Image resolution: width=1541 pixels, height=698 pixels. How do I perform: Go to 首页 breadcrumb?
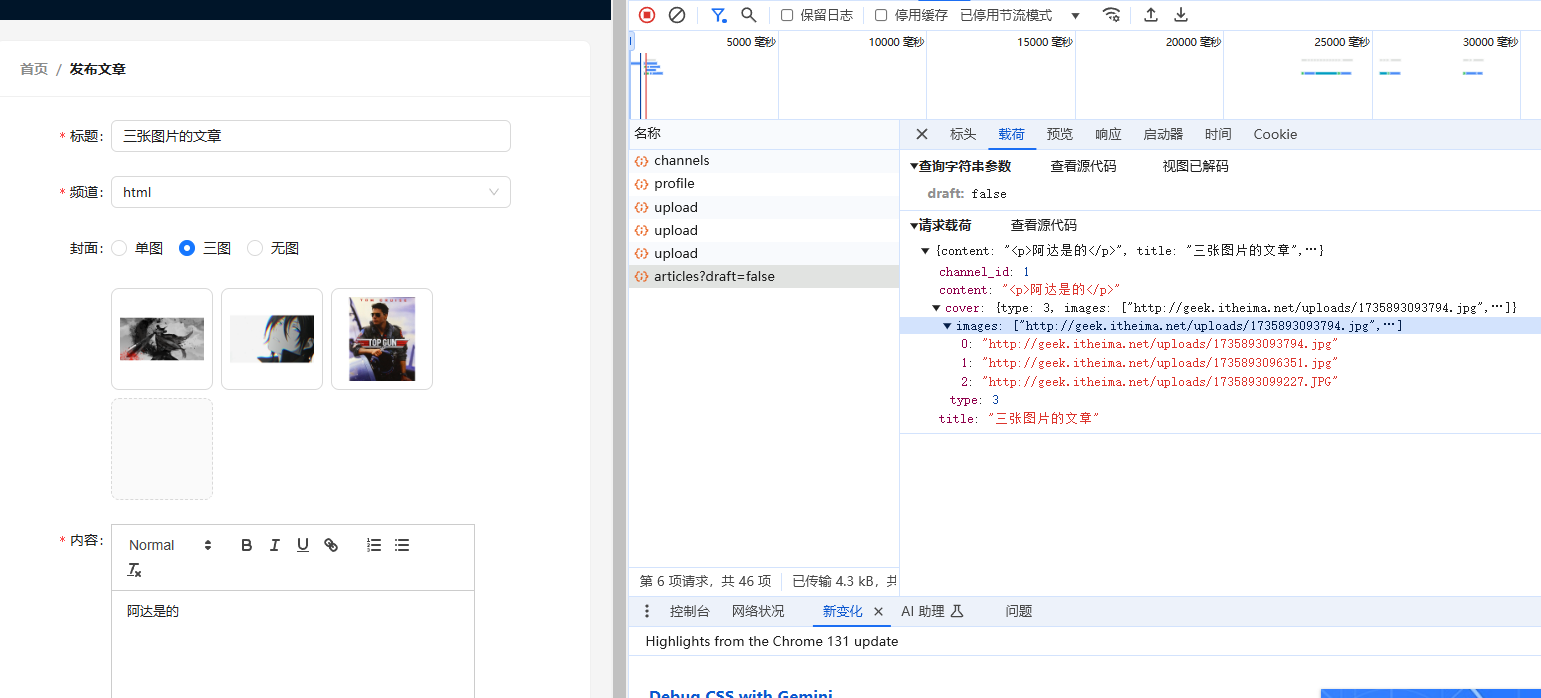coord(34,69)
